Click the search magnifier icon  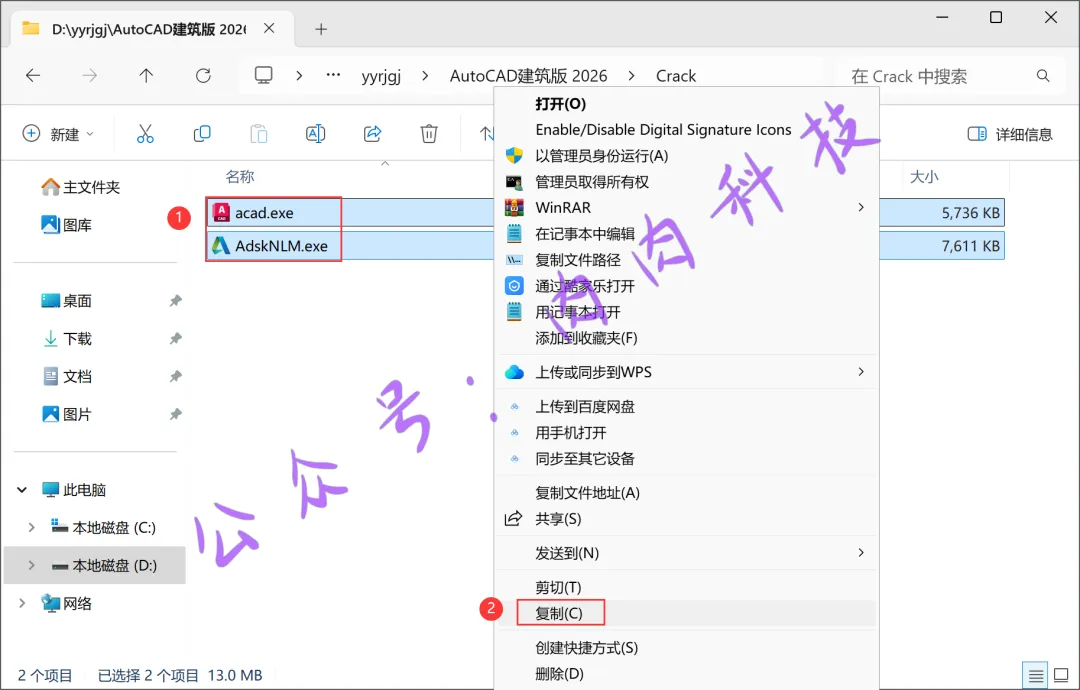(x=1043, y=76)
